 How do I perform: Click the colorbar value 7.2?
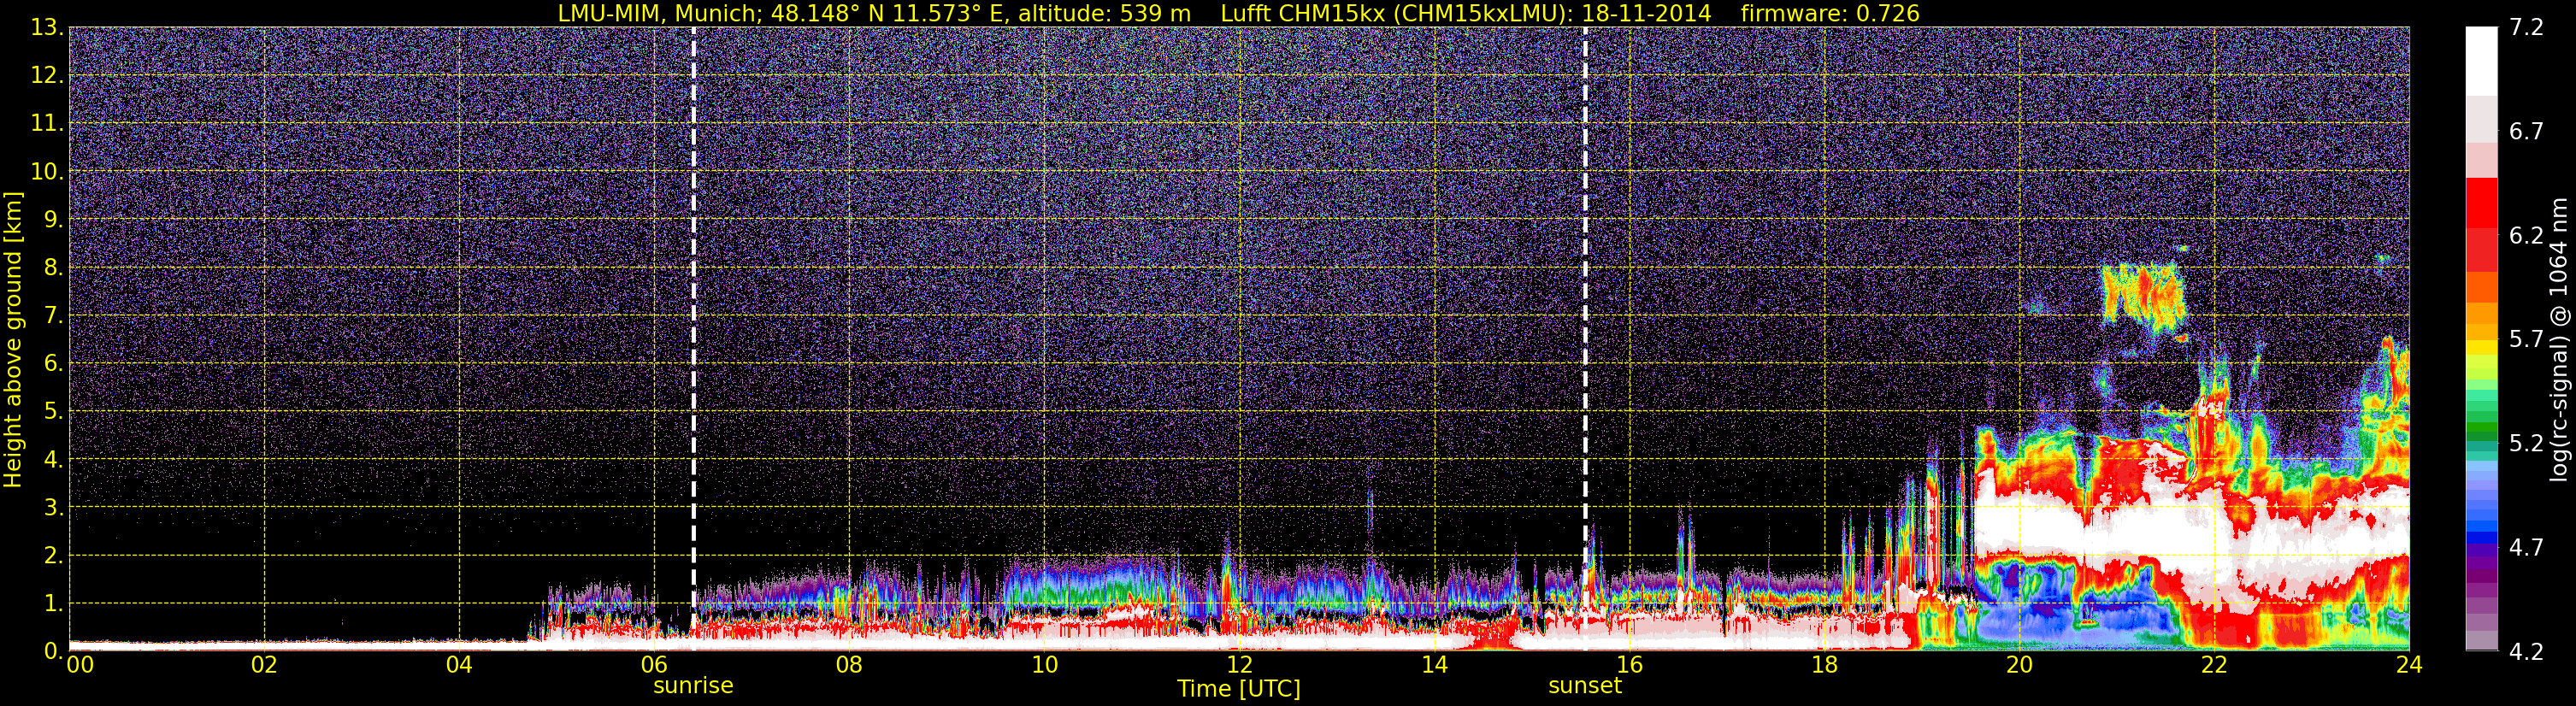(x=2526, y=28)
